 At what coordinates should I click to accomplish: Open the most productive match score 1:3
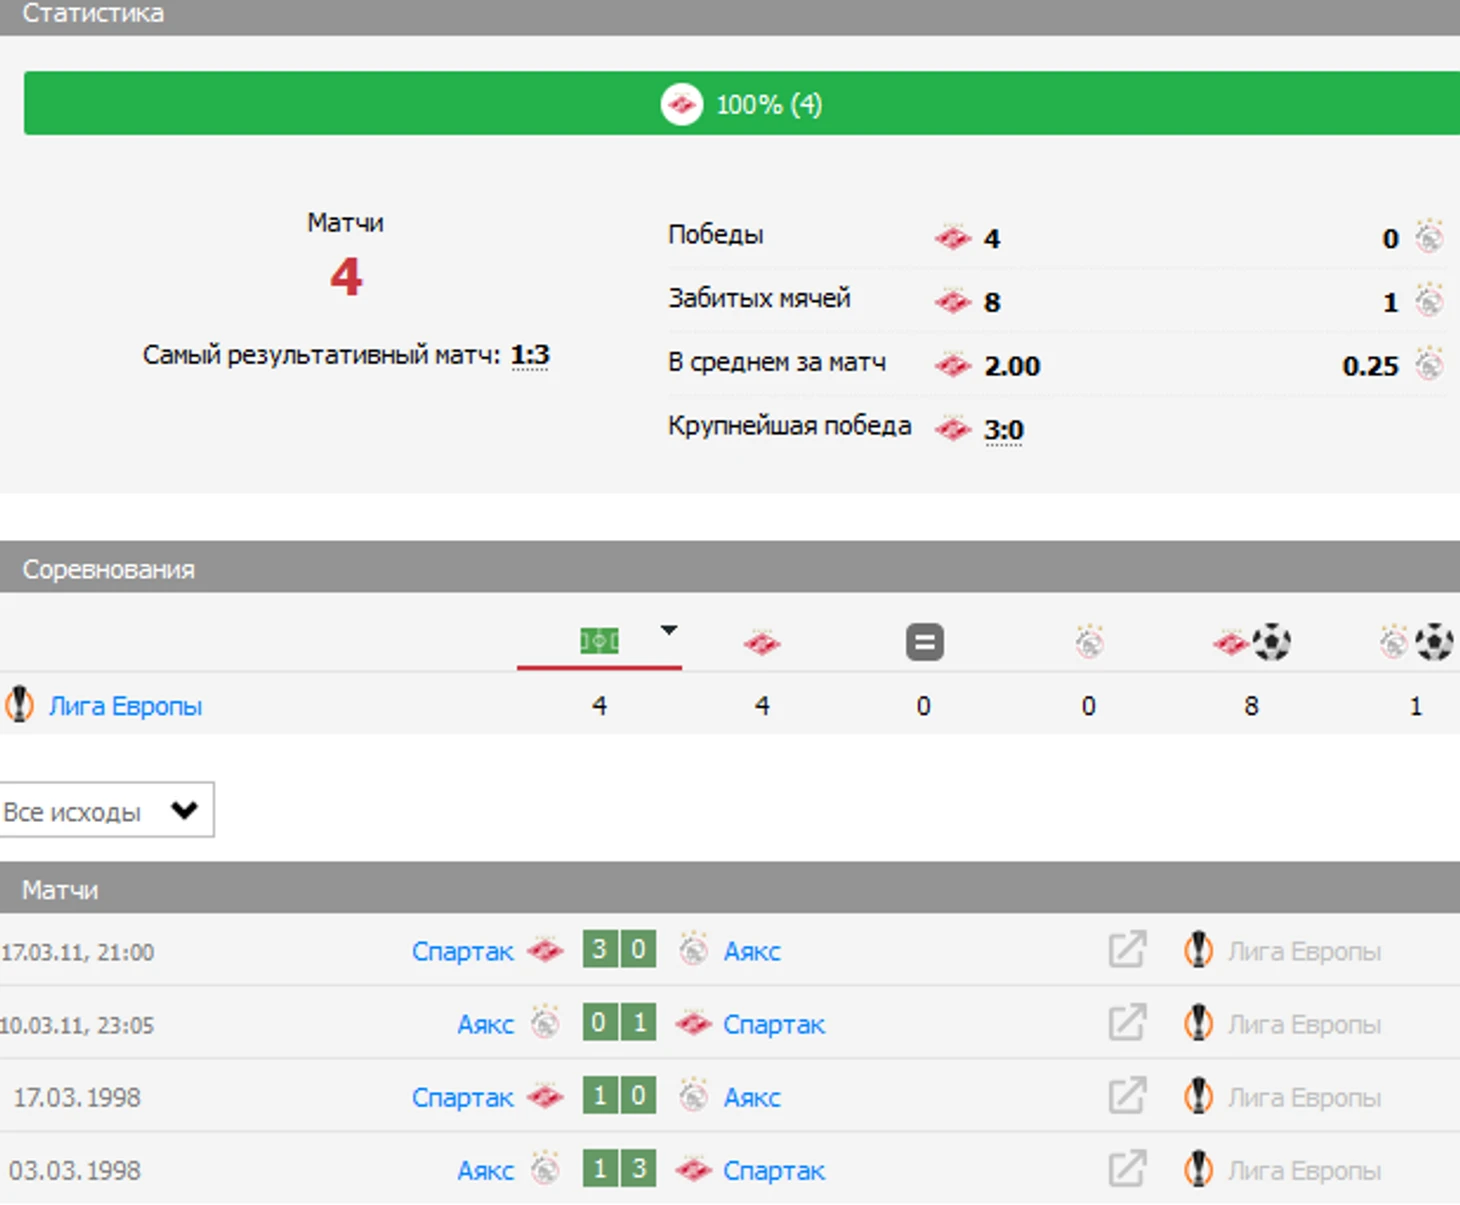click(x=530, y=355)
